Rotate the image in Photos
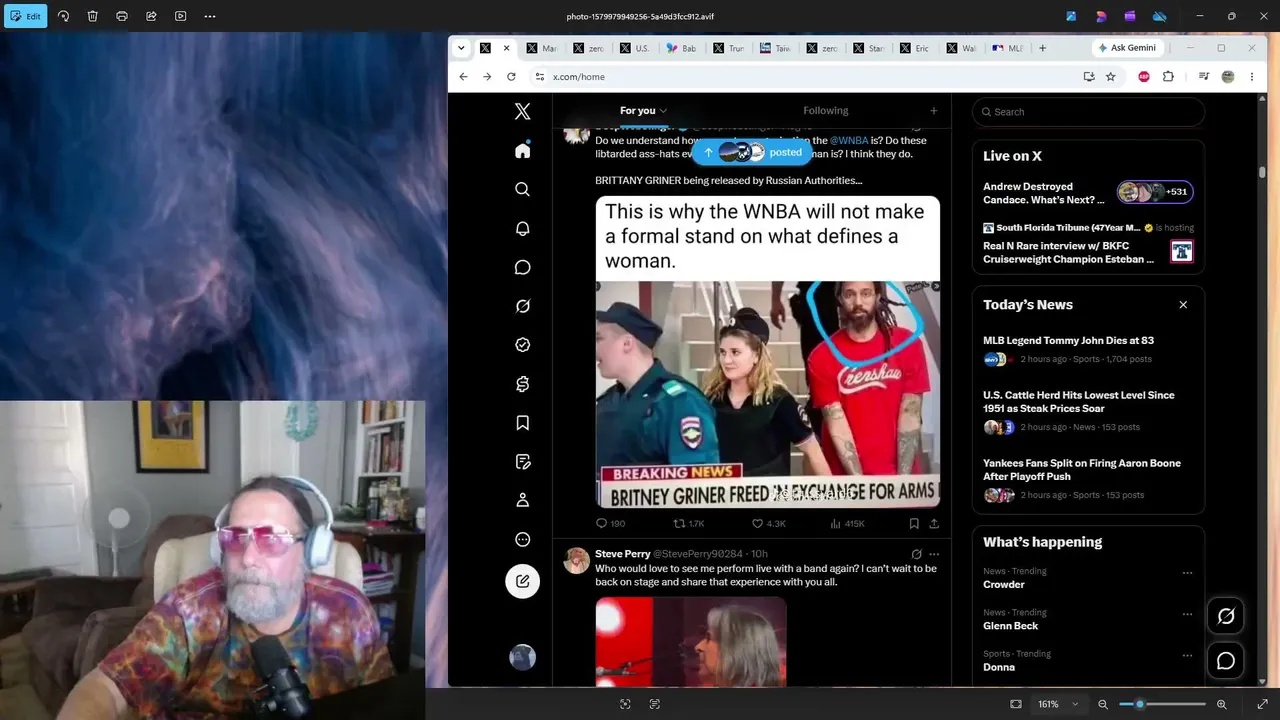Screen dimensions: 1280x720 [x=63, y=16]
